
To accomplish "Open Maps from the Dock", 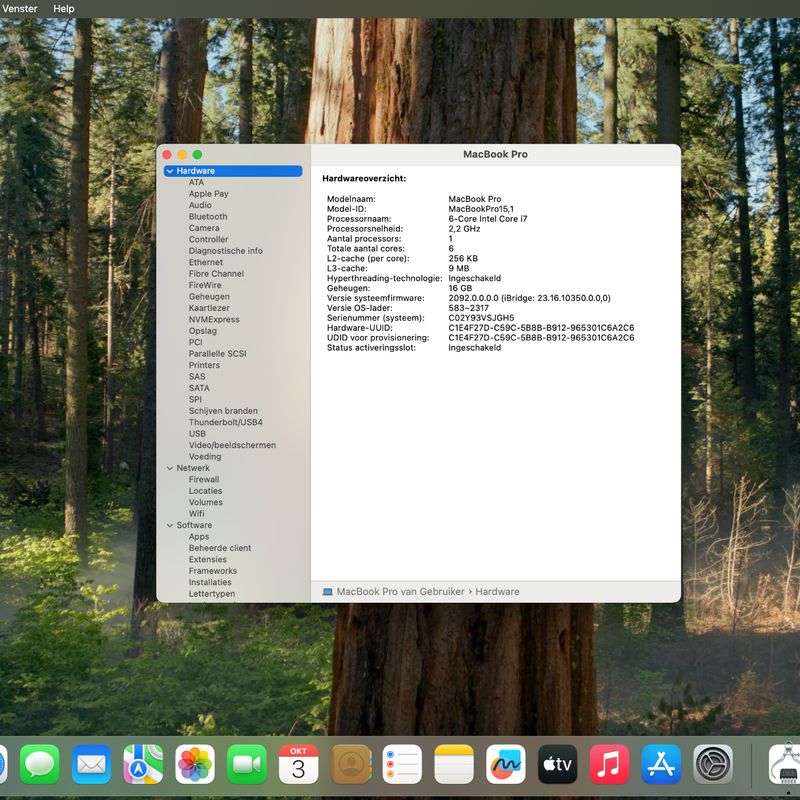I will point(143,765).
